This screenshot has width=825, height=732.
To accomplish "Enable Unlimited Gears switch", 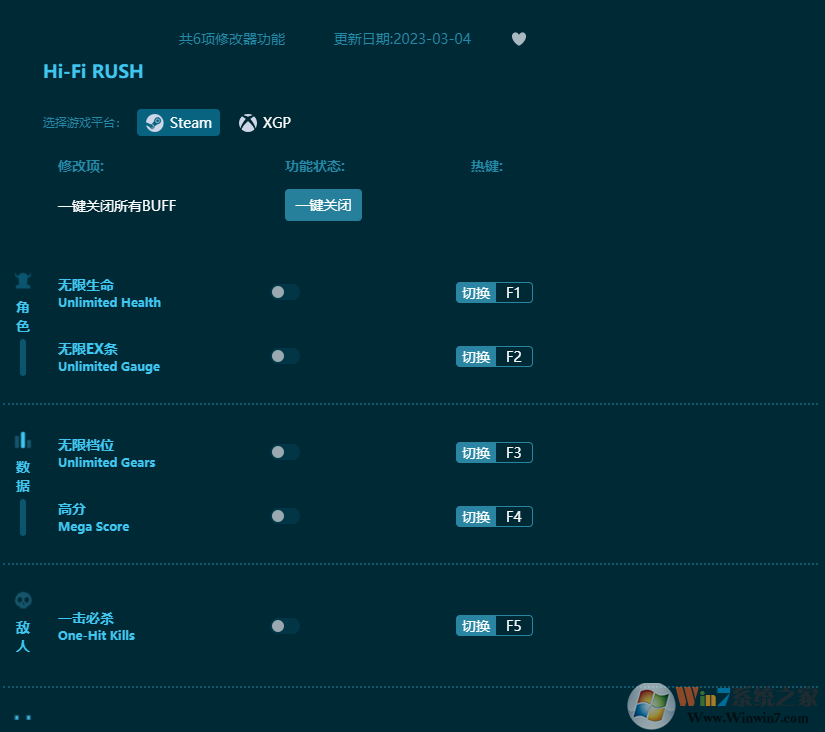I will pyautogui.click(x=285, y=452).
